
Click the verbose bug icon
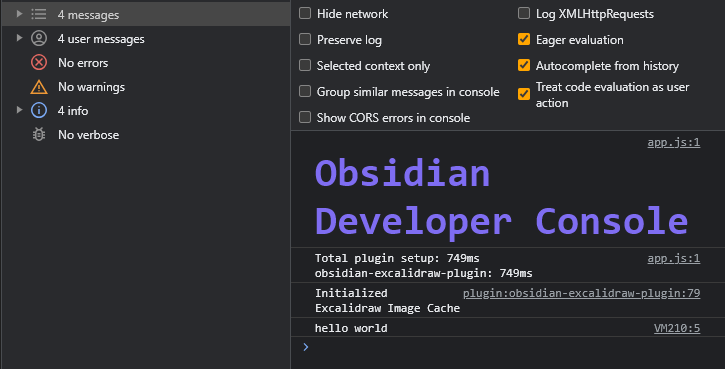(39, 135)
